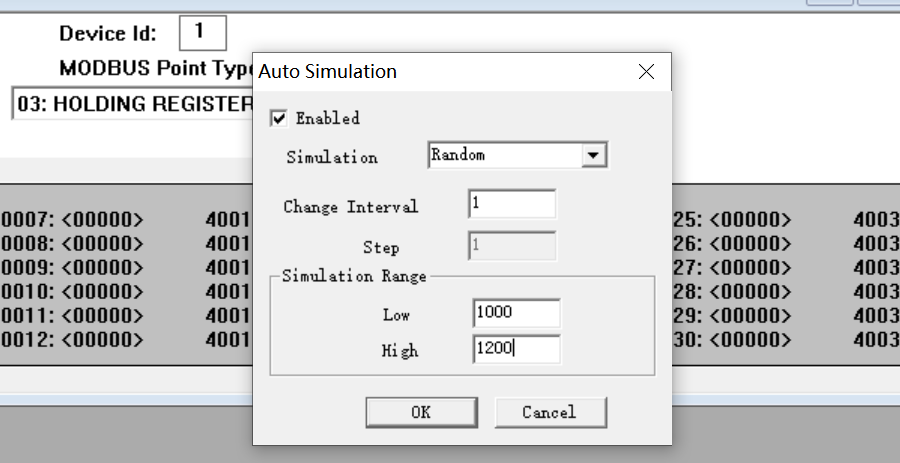This screenshot has width=900, height=463.
Task: Click the Change Interval input field
Action: (x=512, y=204)
